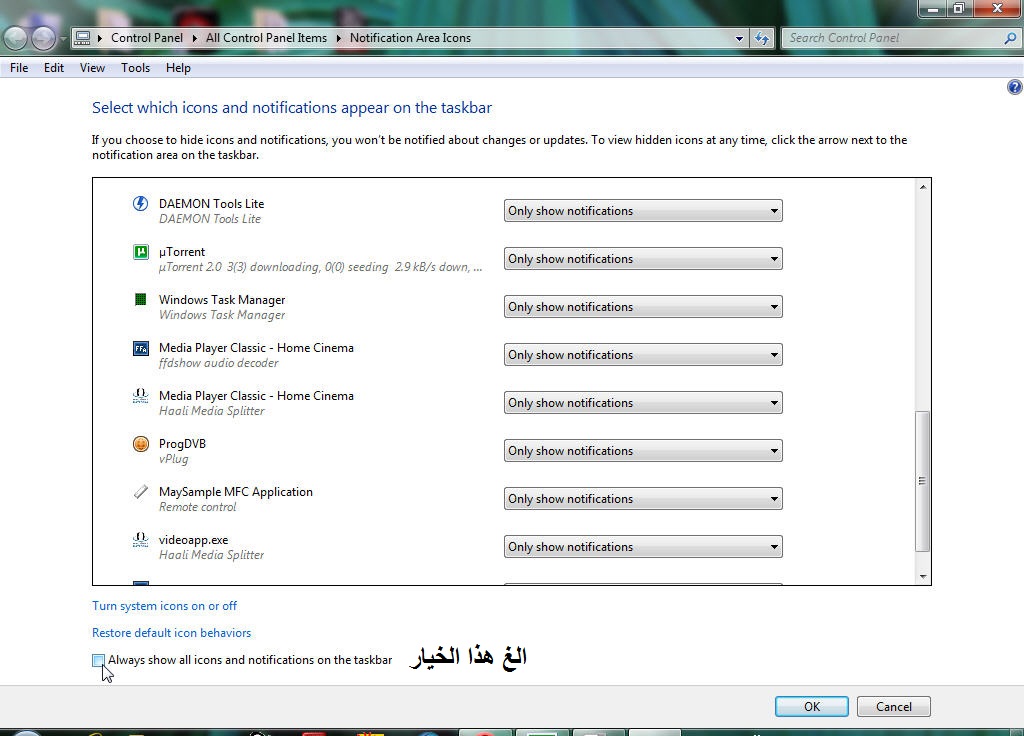
Task: Click the computer icon in address bar
Action: coord(82,38)
